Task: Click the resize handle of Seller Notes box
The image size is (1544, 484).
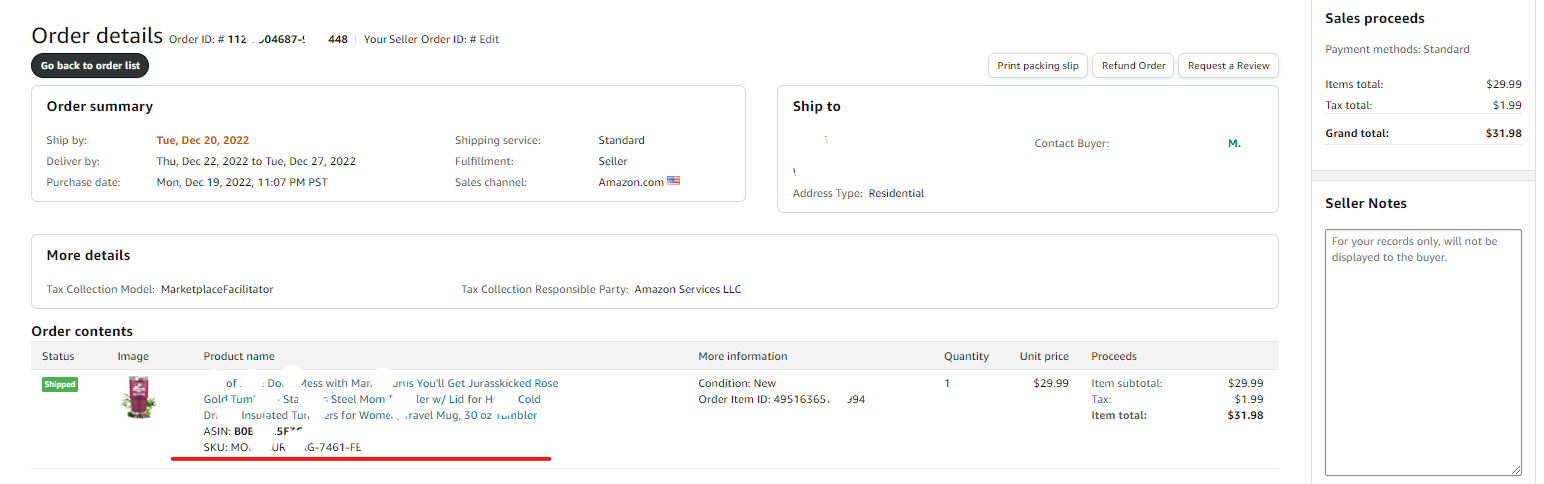Action: tap(1516, 469)
